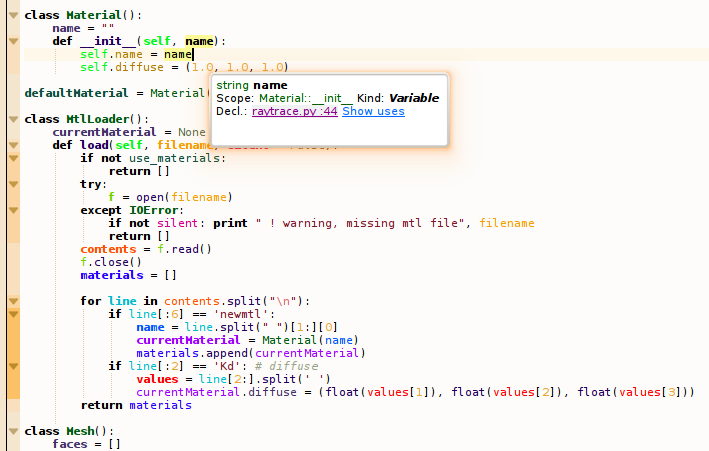This screenshot has height=451, width=709.
Task: Click the use_materials identifier
Action: [174, 158]
